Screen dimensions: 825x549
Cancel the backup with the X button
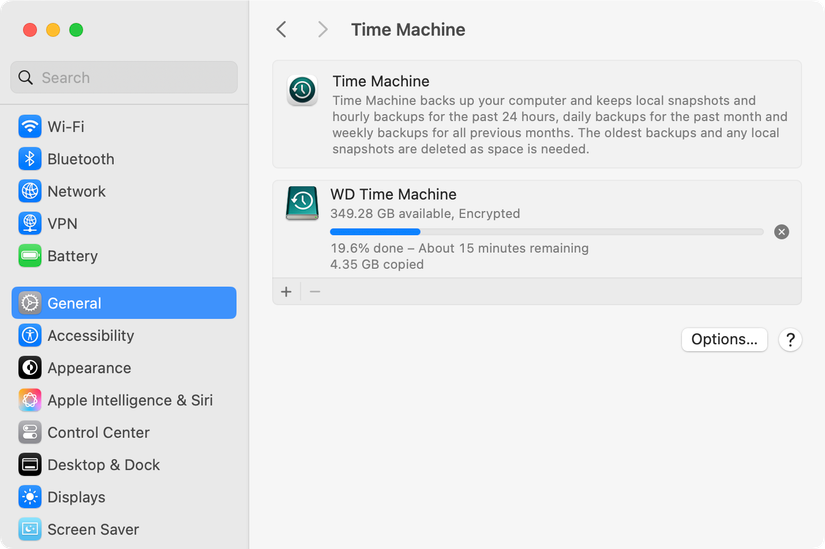point(782,232)
